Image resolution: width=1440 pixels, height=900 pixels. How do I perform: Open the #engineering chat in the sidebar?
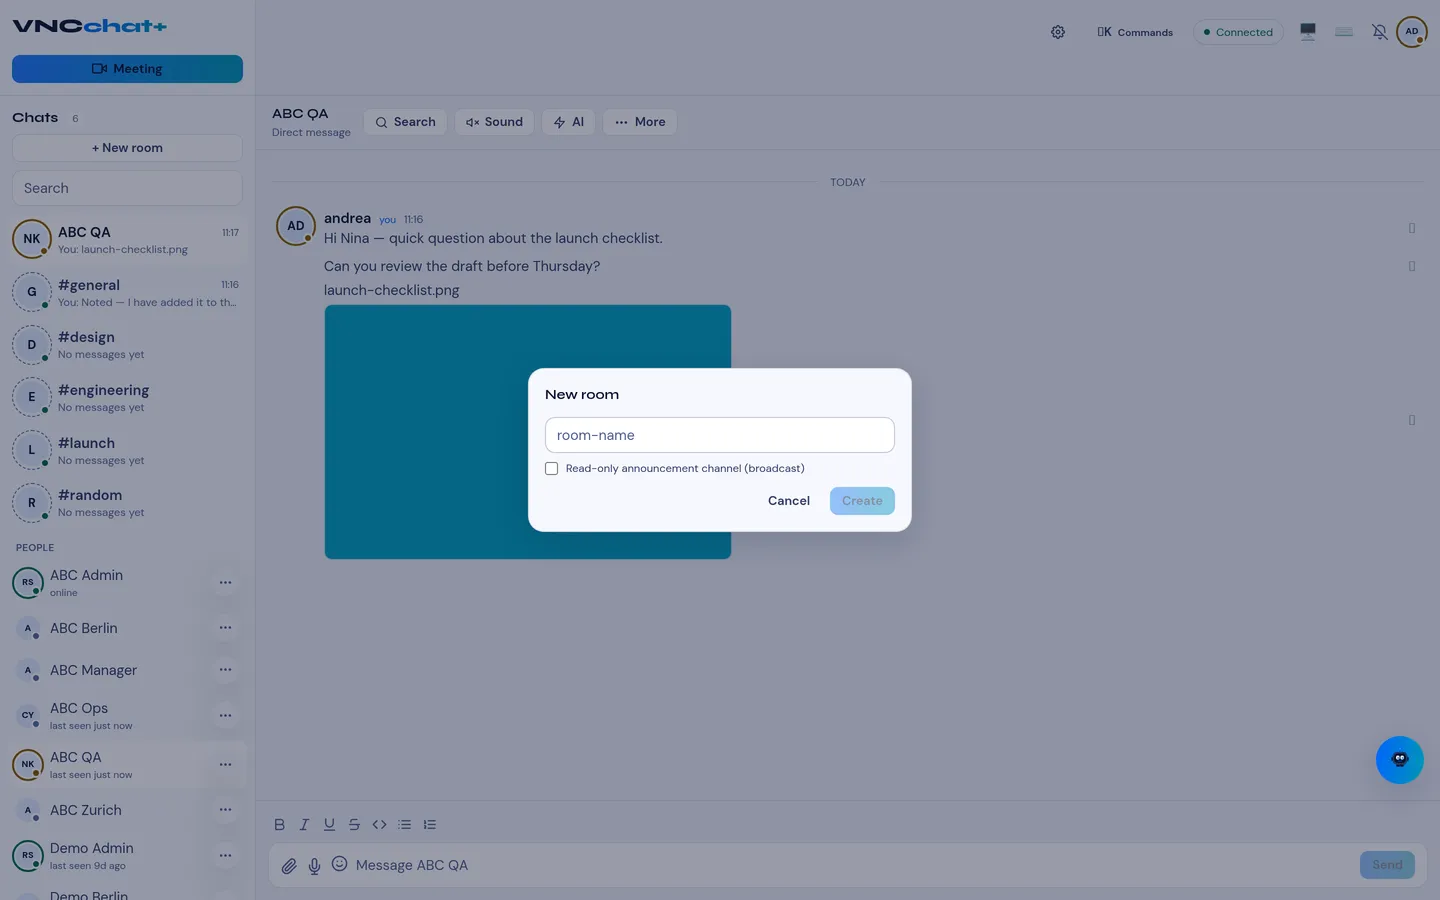(127, 397)
